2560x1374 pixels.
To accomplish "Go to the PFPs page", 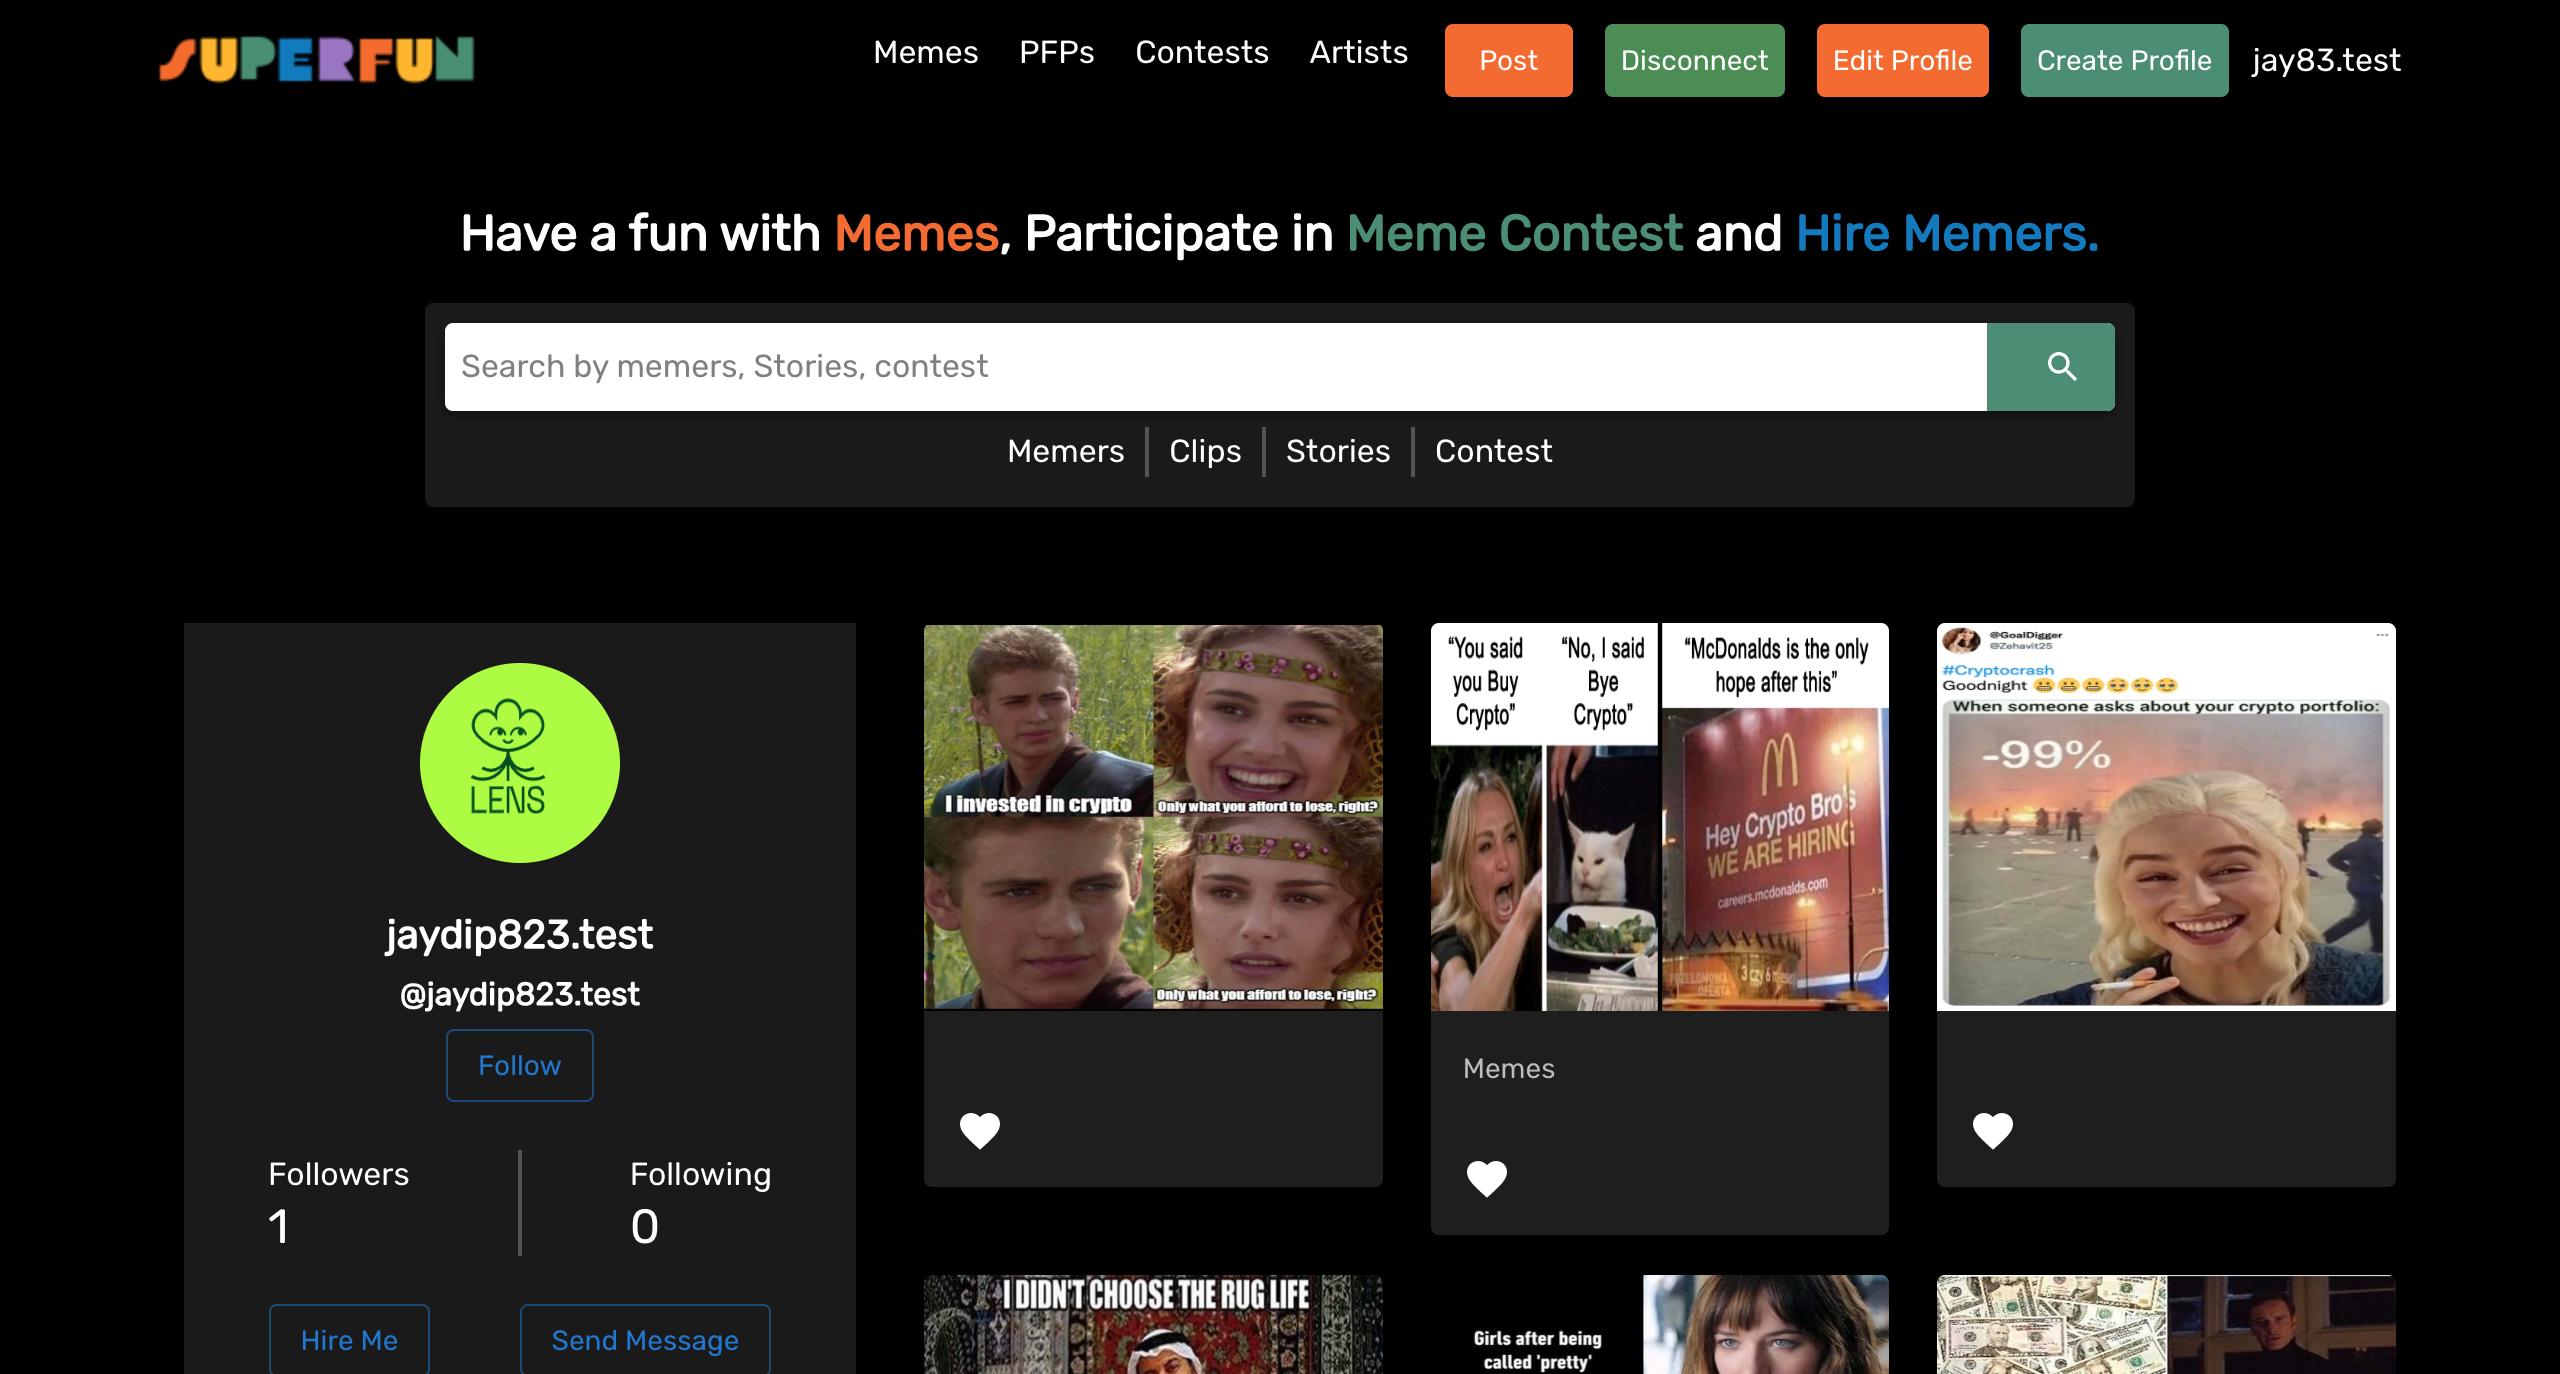I will 1056,52.
